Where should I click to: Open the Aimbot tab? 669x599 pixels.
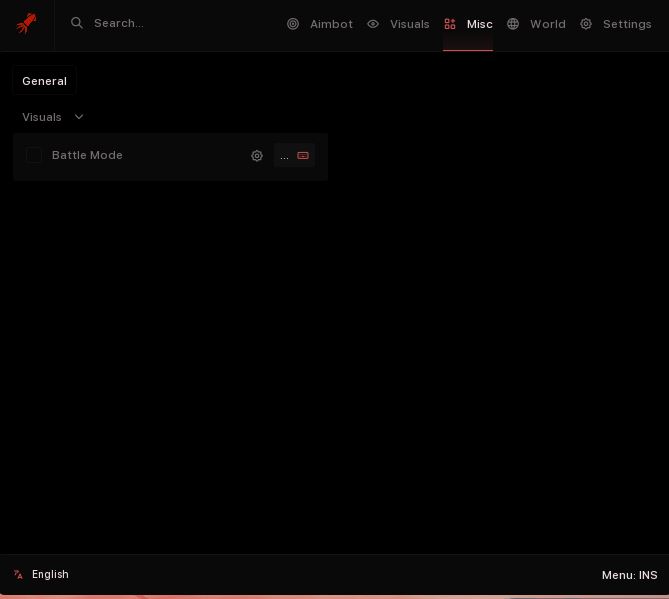331,24
